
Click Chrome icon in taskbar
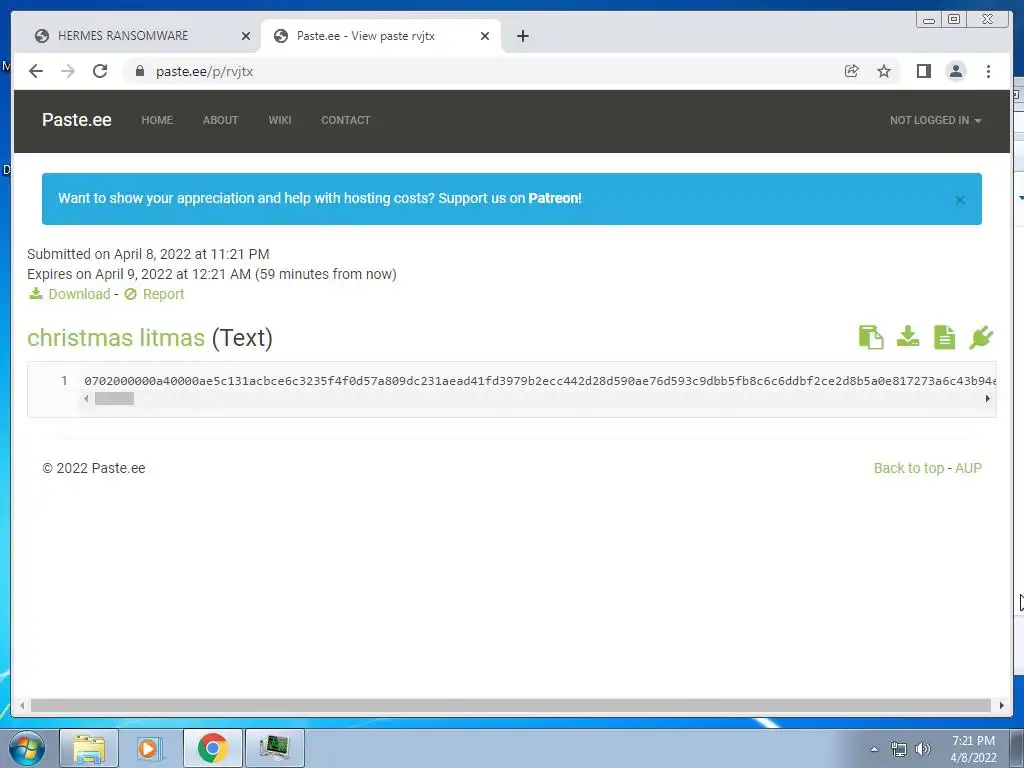pos(212,748)
